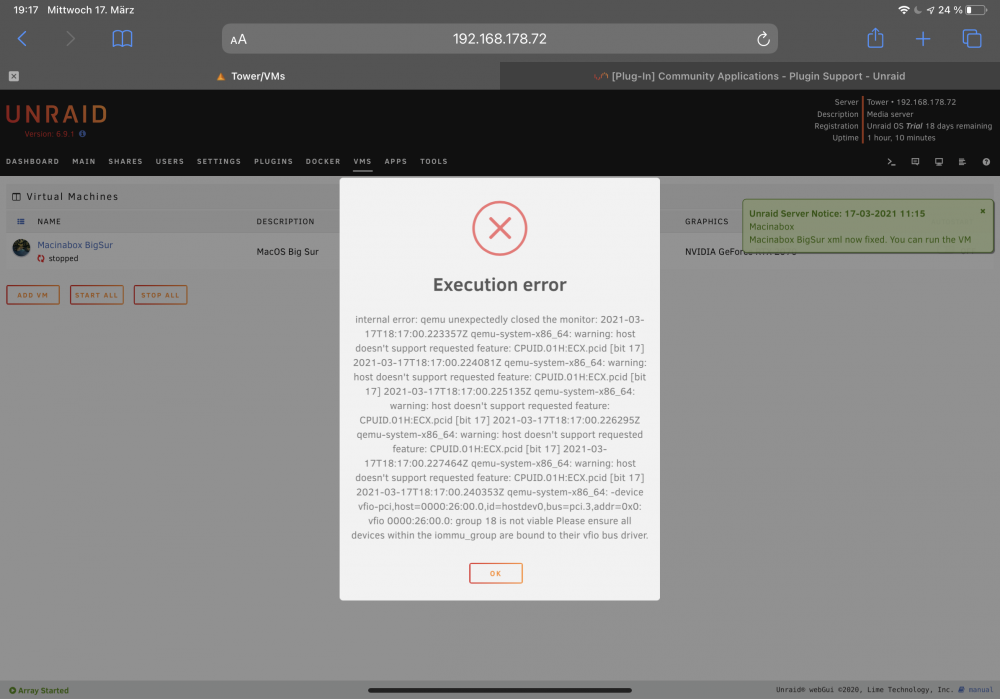Viewport: 1000px width, 699px height.
Task: Toggle the list view icon beside NAME
Action: coord(20,221)
